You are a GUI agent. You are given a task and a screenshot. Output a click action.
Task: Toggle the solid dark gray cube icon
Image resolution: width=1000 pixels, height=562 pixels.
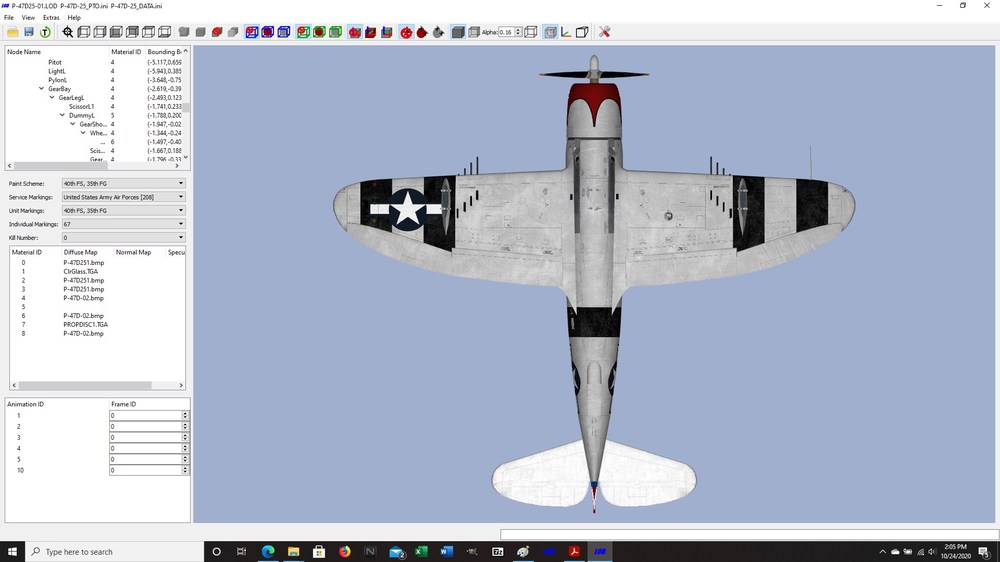point(458,32)
